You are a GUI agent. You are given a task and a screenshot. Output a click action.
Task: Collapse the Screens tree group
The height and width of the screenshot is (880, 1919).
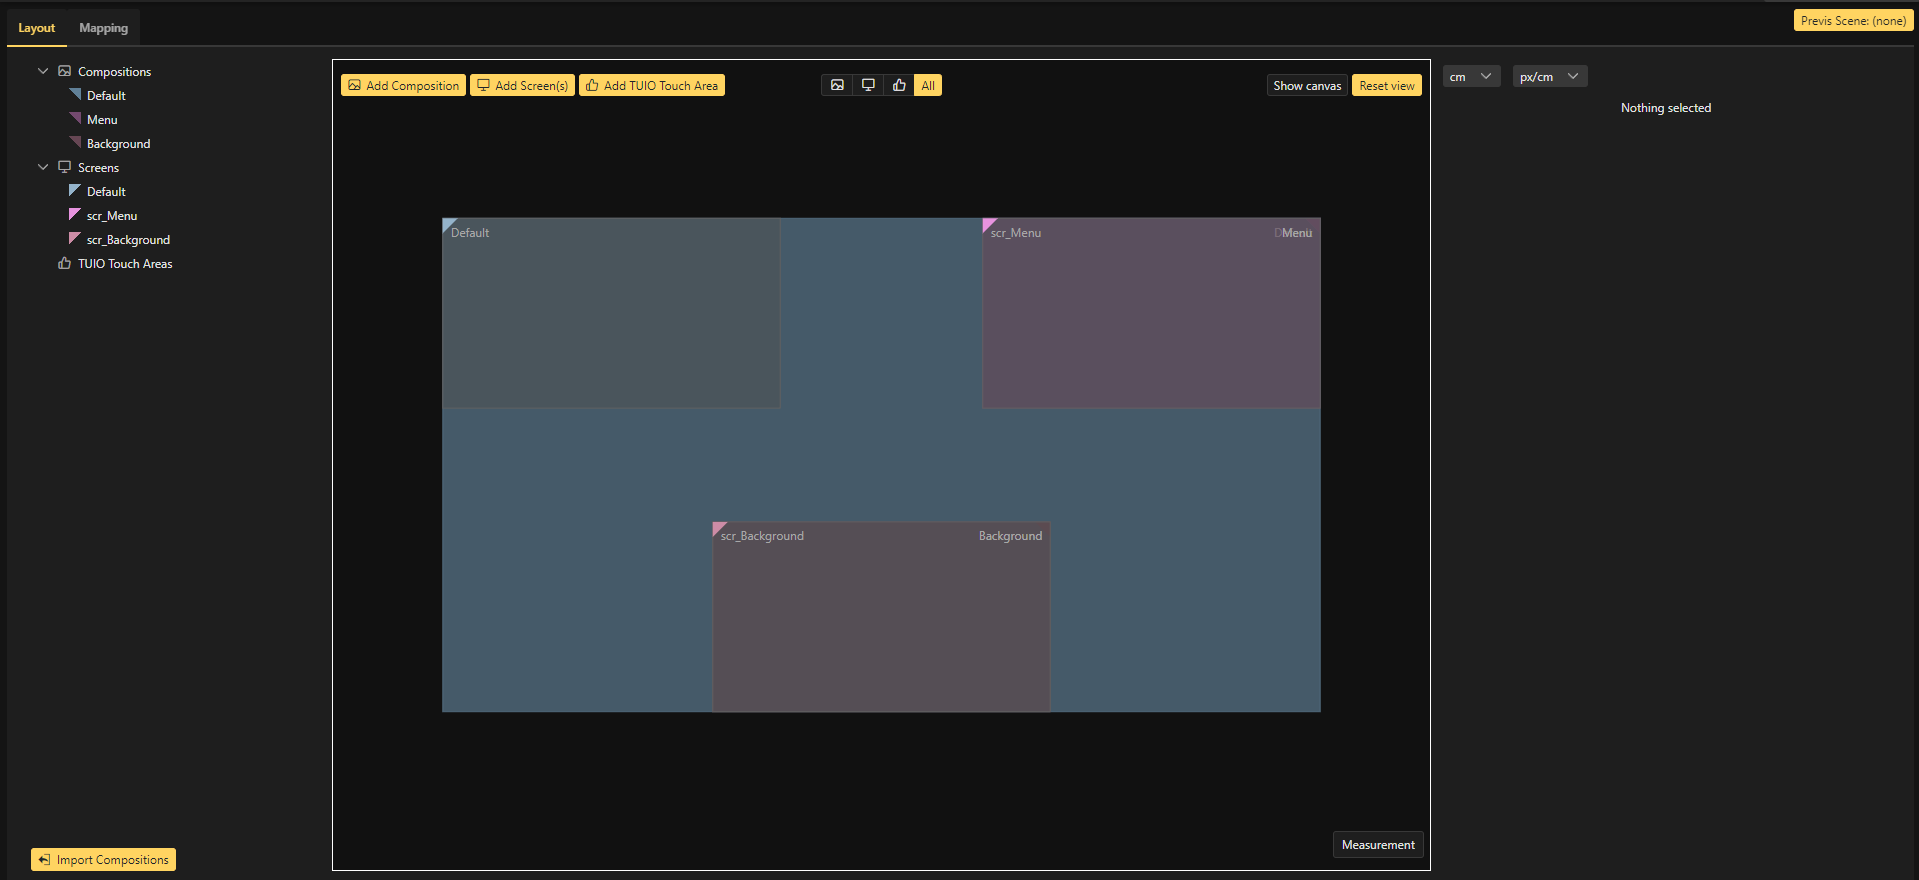click(x=43, y=167)
